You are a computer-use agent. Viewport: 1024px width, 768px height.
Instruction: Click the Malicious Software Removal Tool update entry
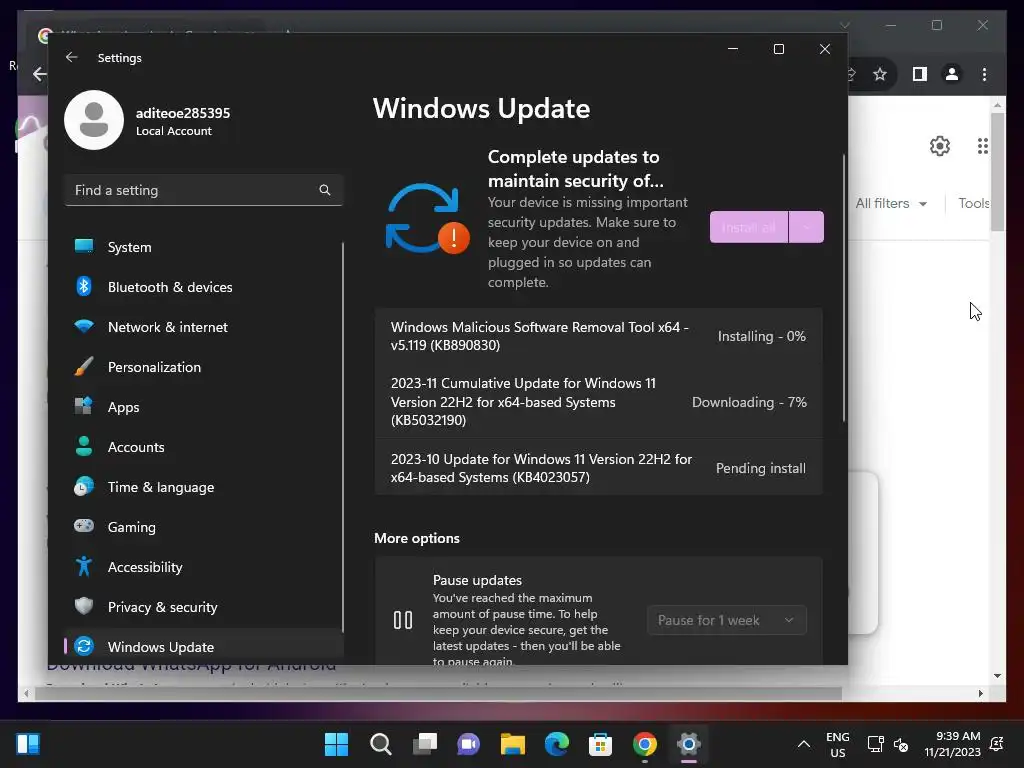point(598,336)
